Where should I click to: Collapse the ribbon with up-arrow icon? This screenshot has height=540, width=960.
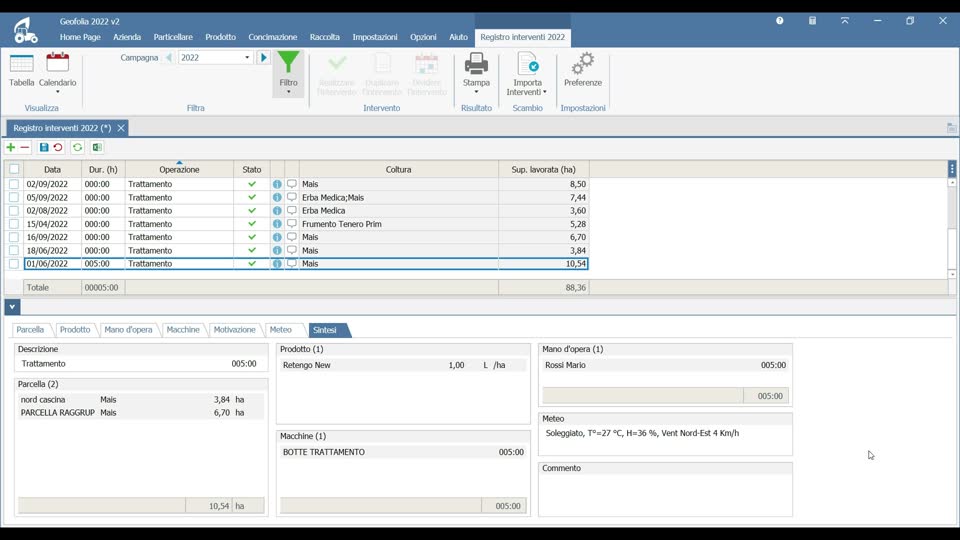click(845, 21)
